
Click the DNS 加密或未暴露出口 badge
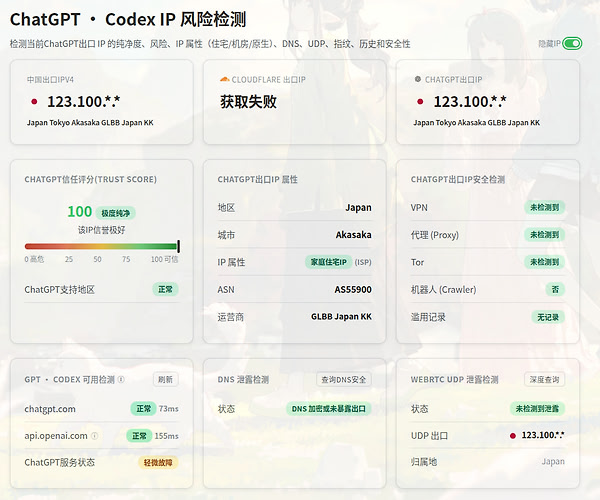pos(329,409)
